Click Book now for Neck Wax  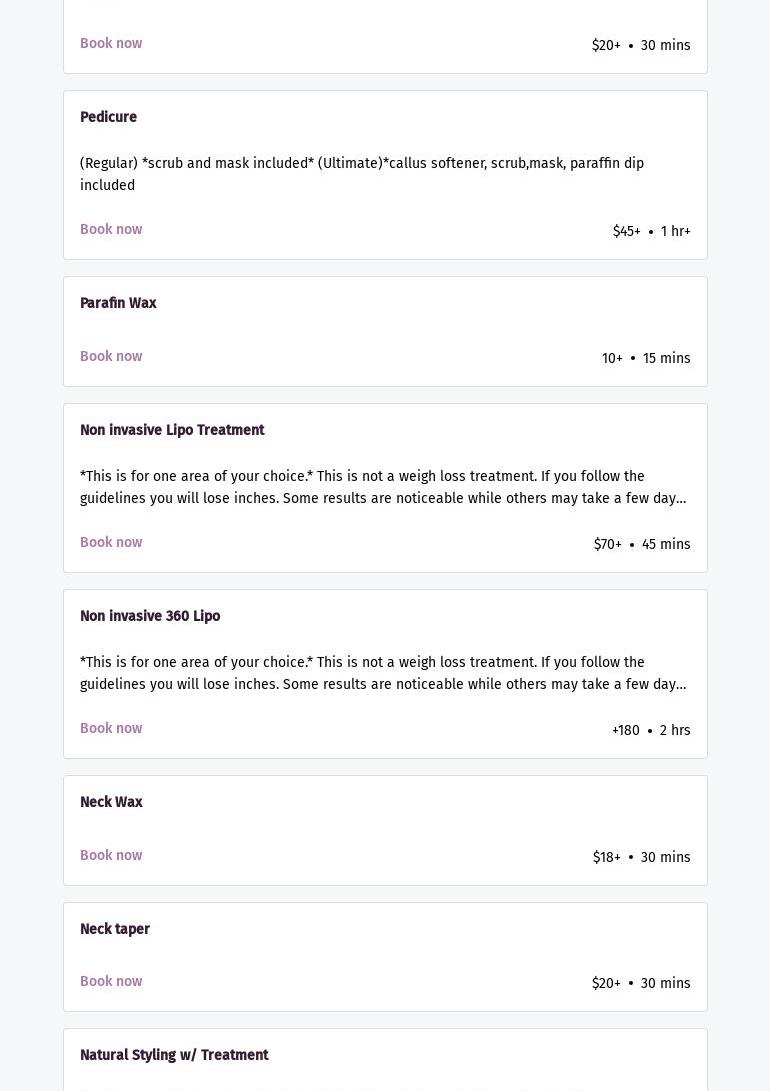(x=111, y=855)
